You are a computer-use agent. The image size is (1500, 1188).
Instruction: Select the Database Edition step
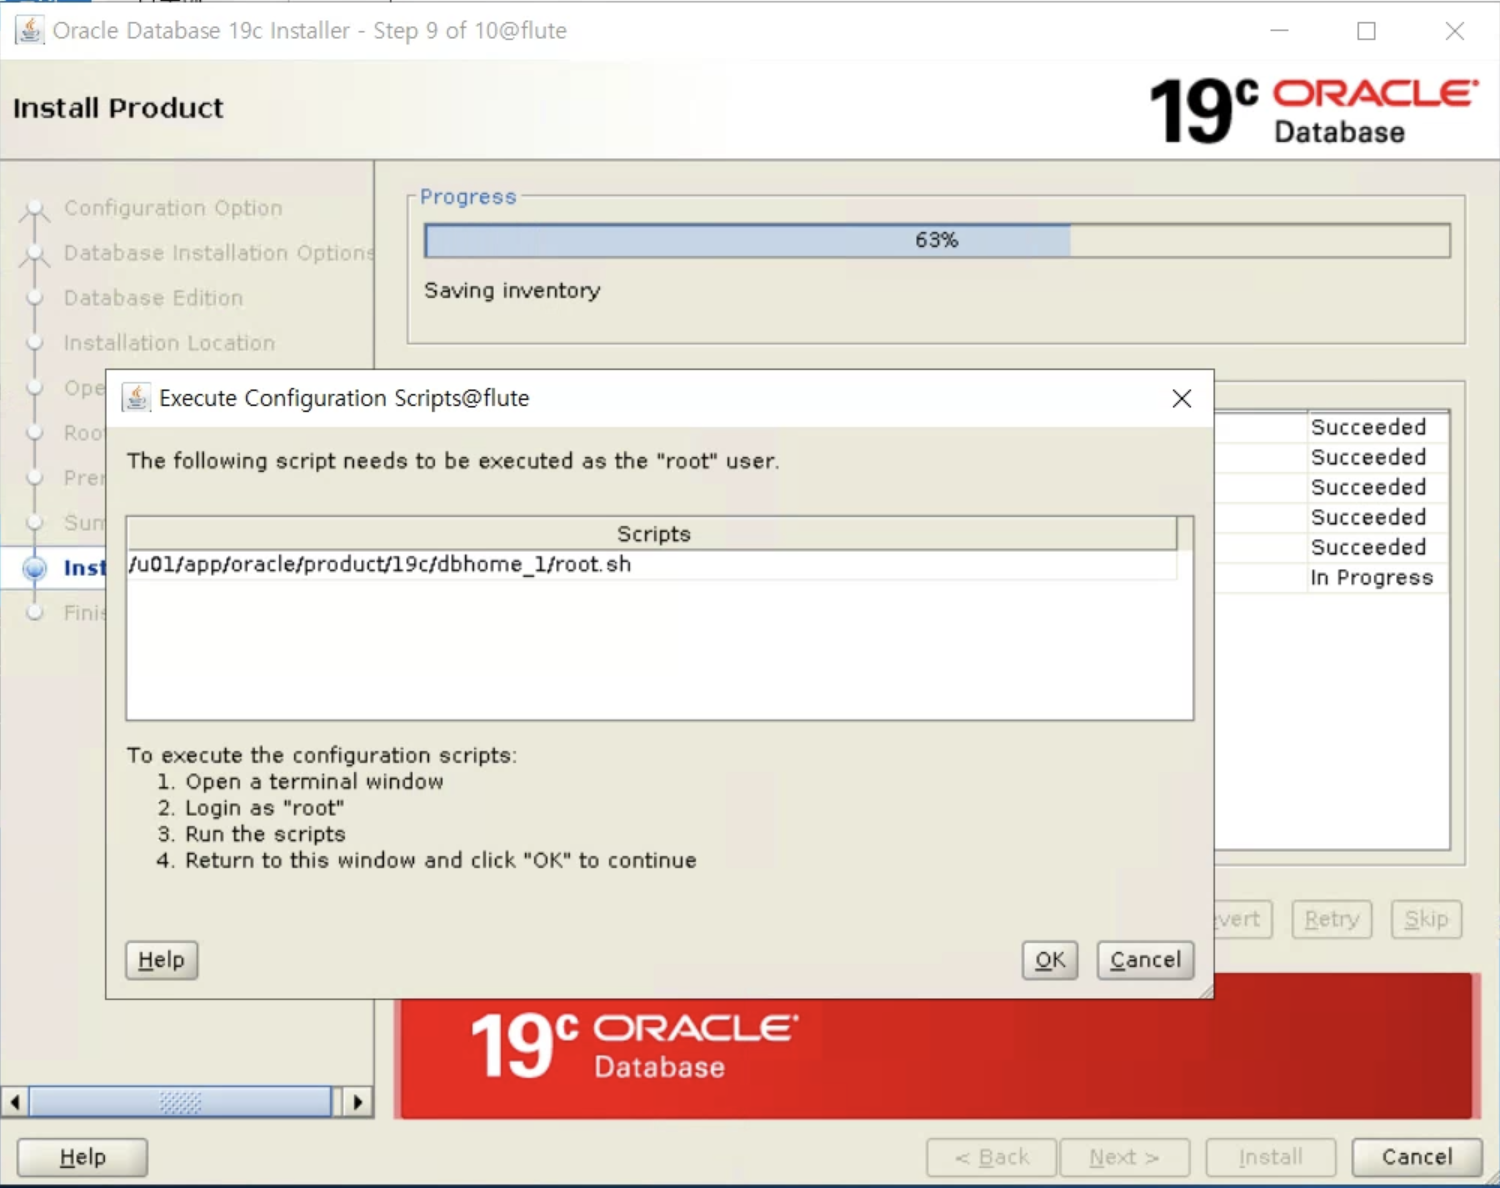coord(153,298)
